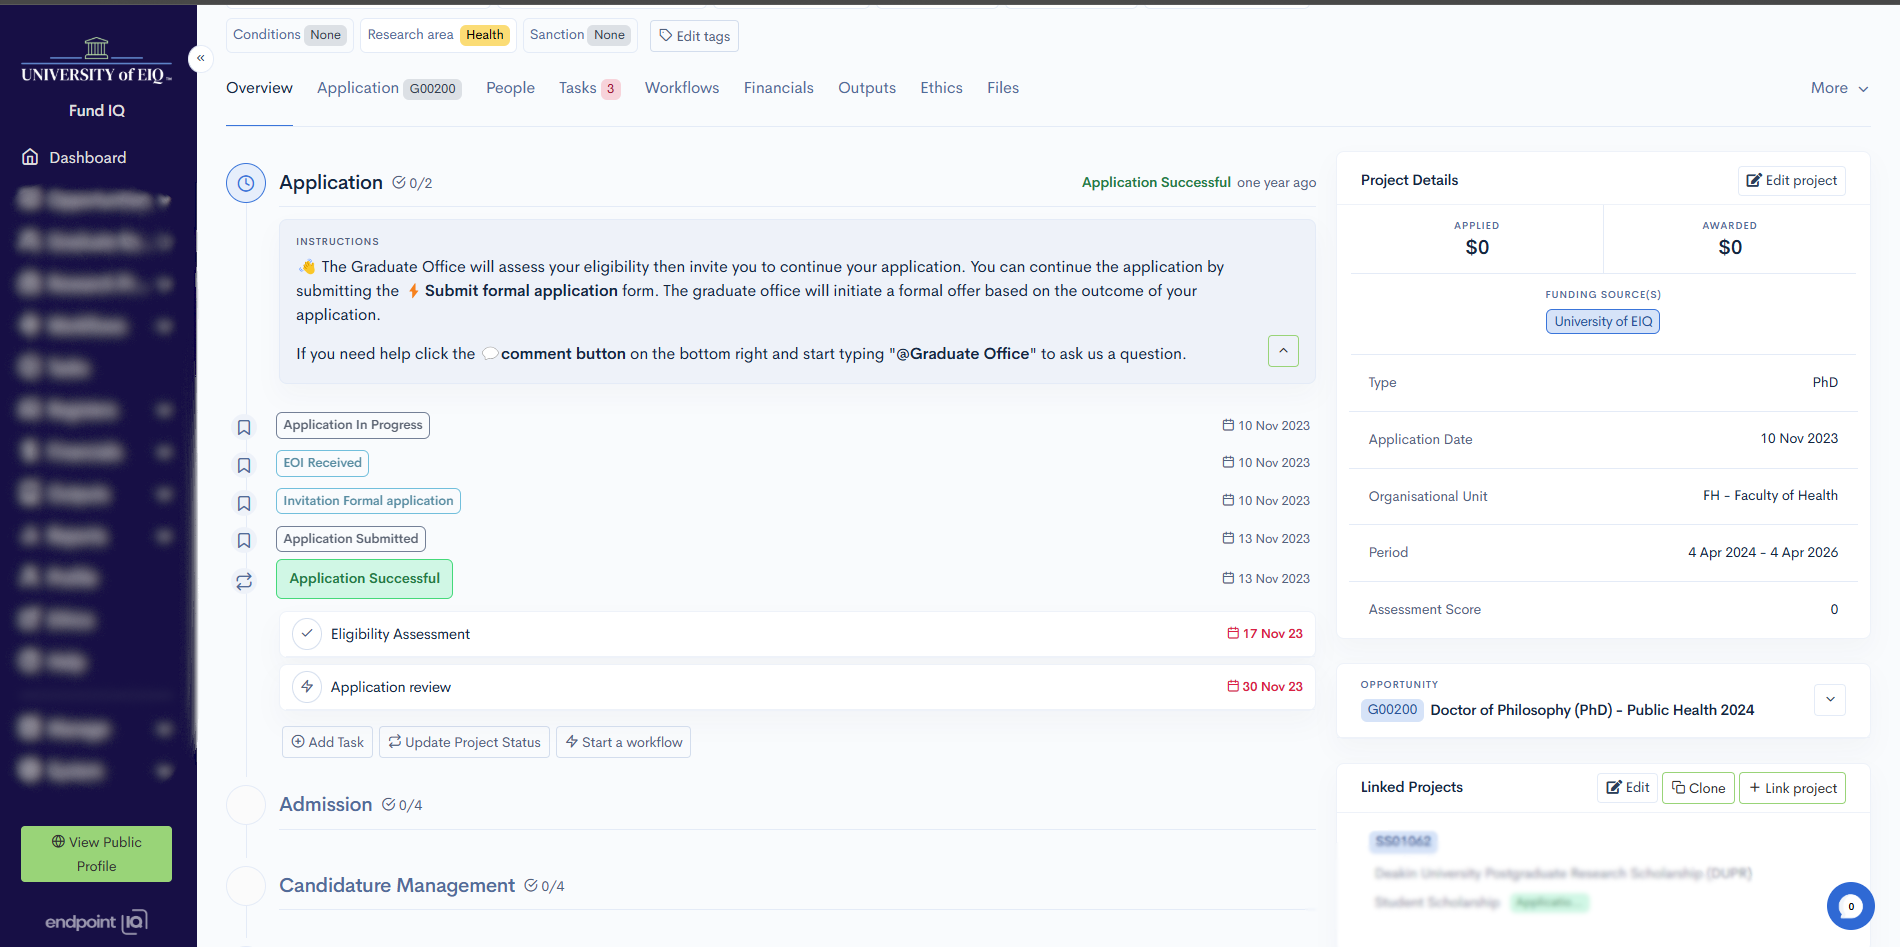Open the chat bubble in bottom right
This screenshot has height=947, width=1900.
pos(1850,906)
